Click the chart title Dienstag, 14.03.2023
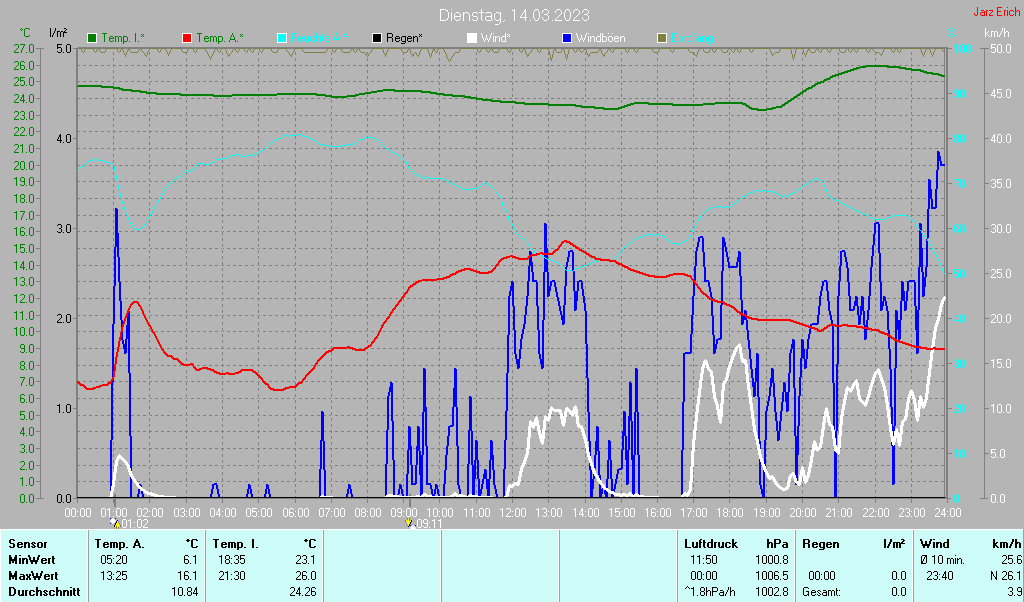The image size is (1024, 602). tap(514, 15)
